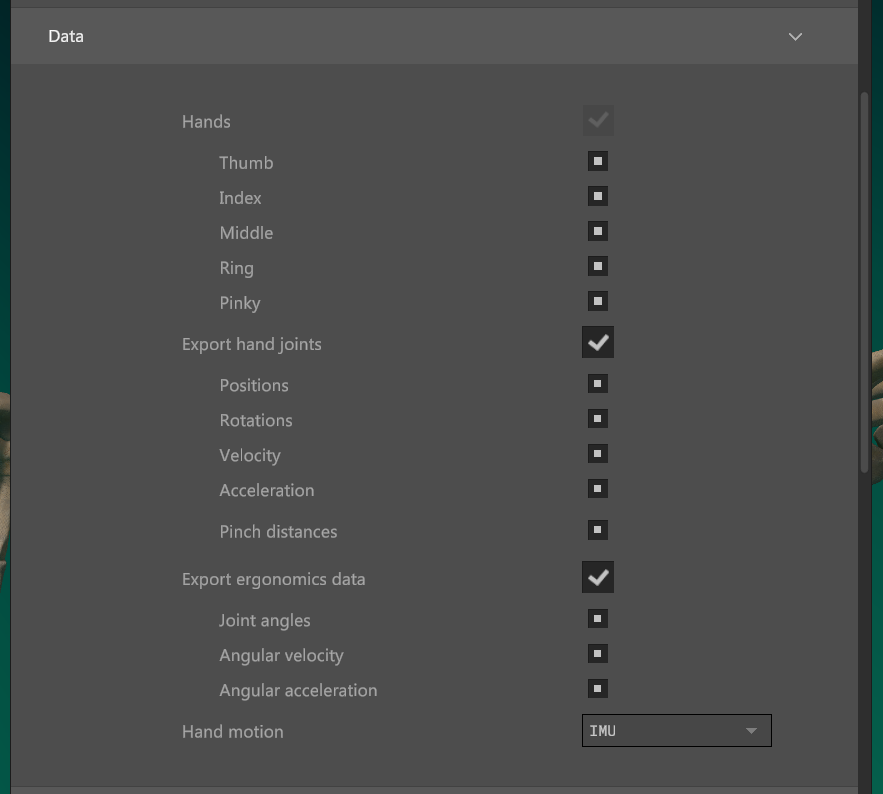Toggle the Index finger checkbox

pos(598,196)
